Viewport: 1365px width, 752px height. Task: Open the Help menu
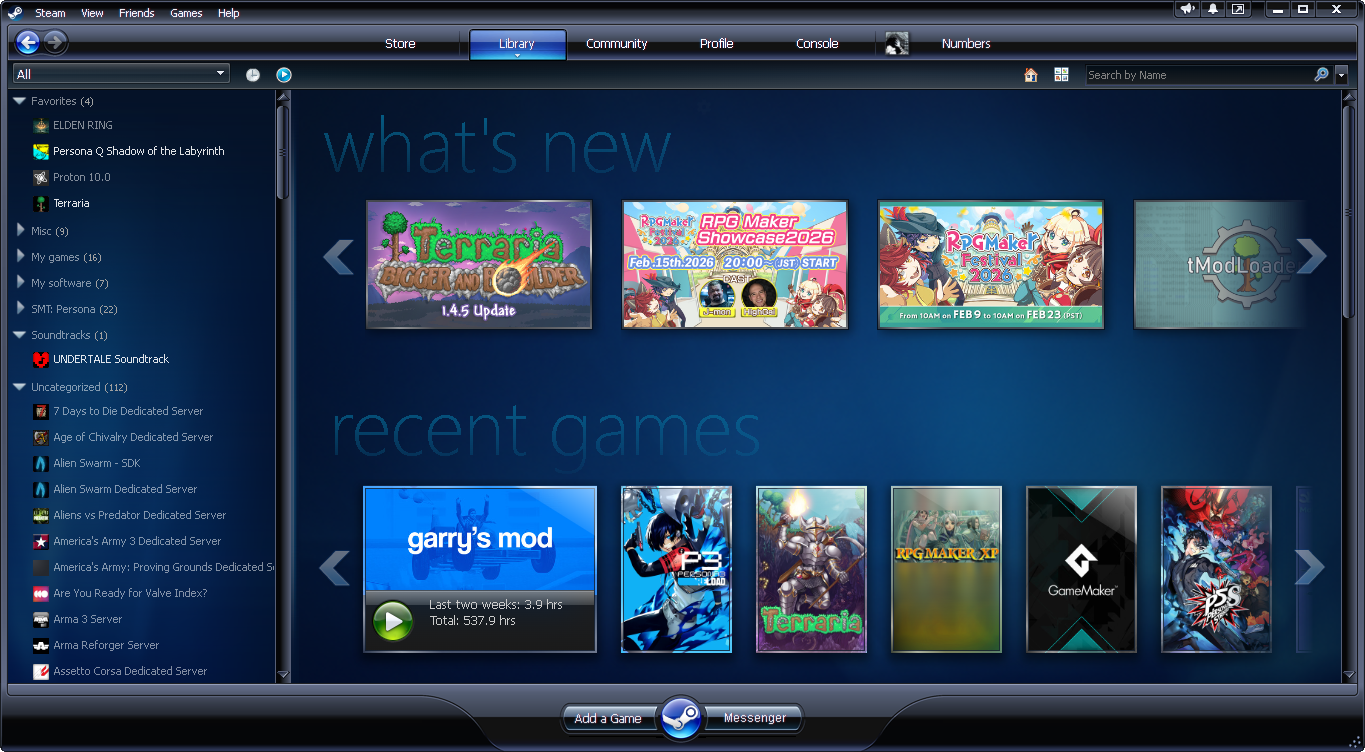pos(228,13)
